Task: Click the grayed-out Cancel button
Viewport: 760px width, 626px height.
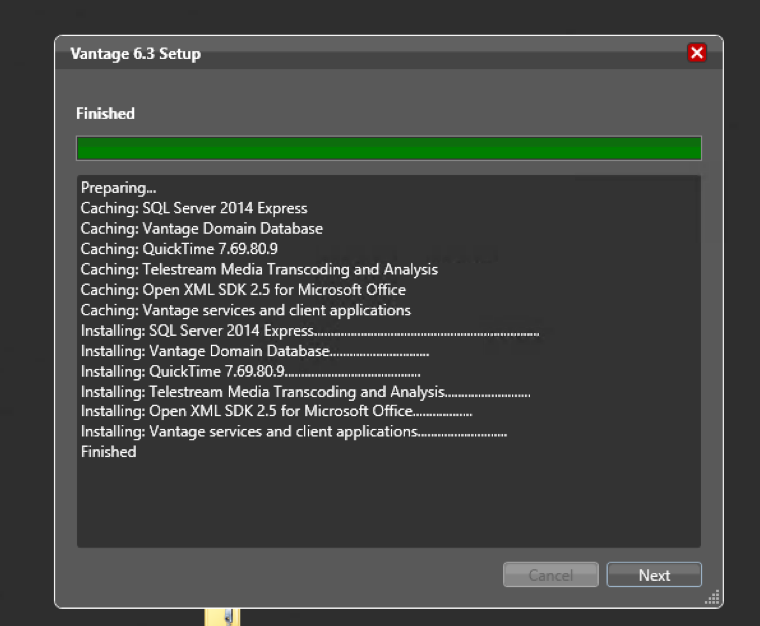Action: (x=551, y=575)
